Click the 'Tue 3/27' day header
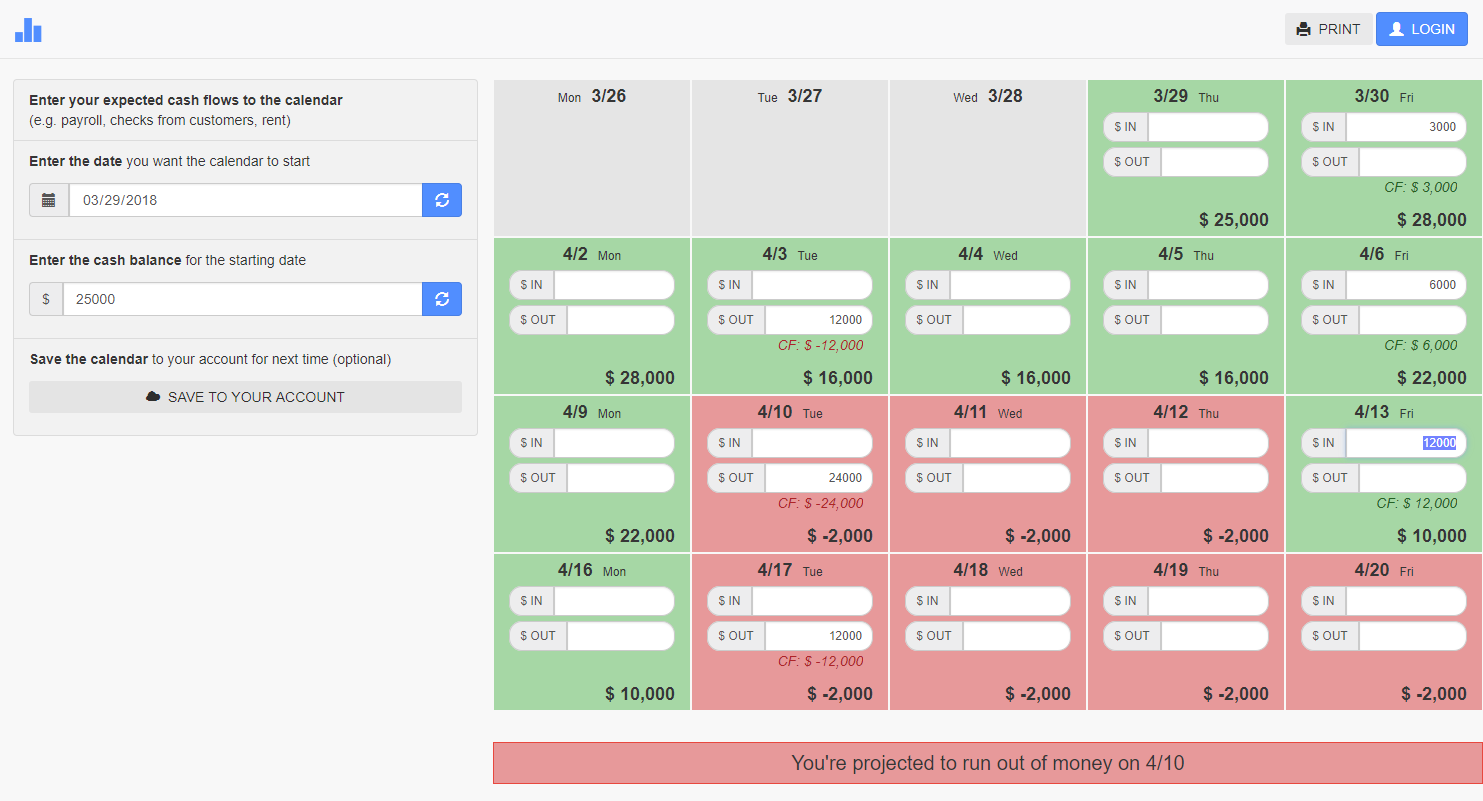The image size is (1483, 801). coord(790,96)
